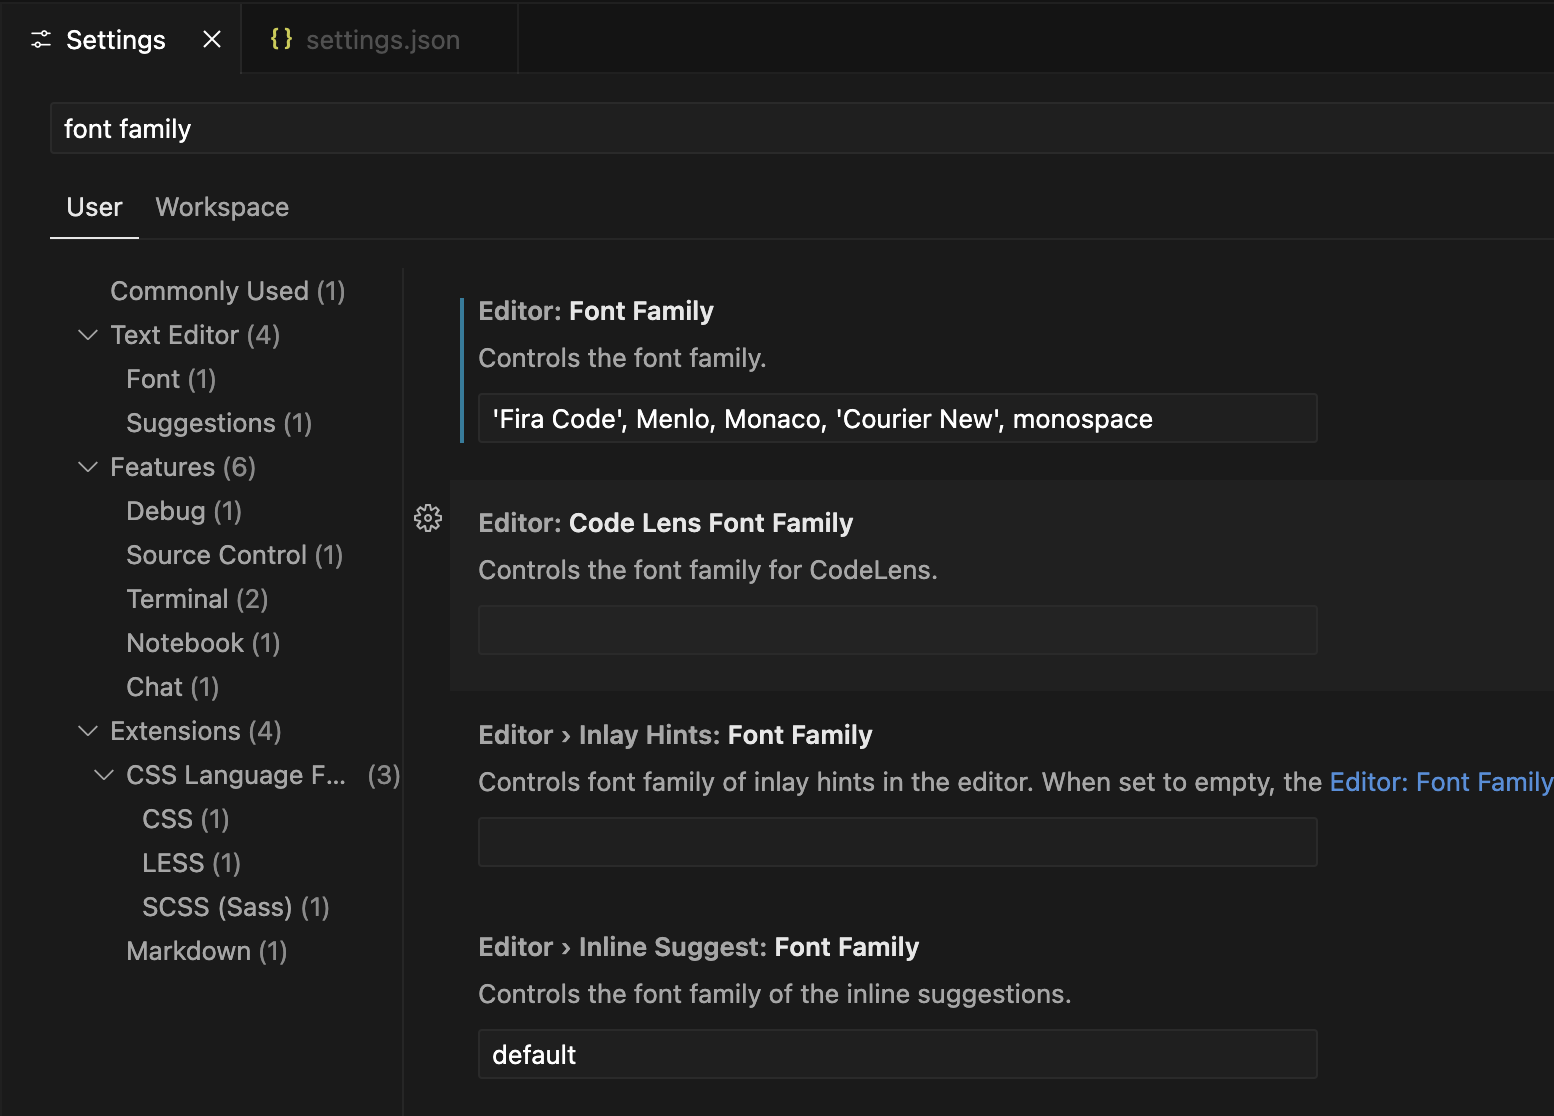Image resolution: width=1554 pixels, height=1116 pixels.
Task: Click the braces icon on settings.json tab
Action: (x=282, y=39)
